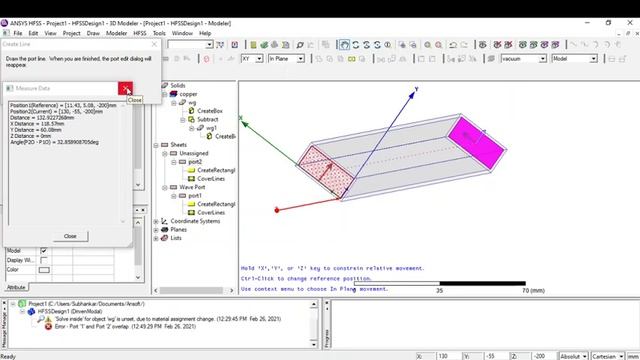Viewport: 640px width, 360px height.
Task: Click the Planes tree icon
Action: (164, 229)
